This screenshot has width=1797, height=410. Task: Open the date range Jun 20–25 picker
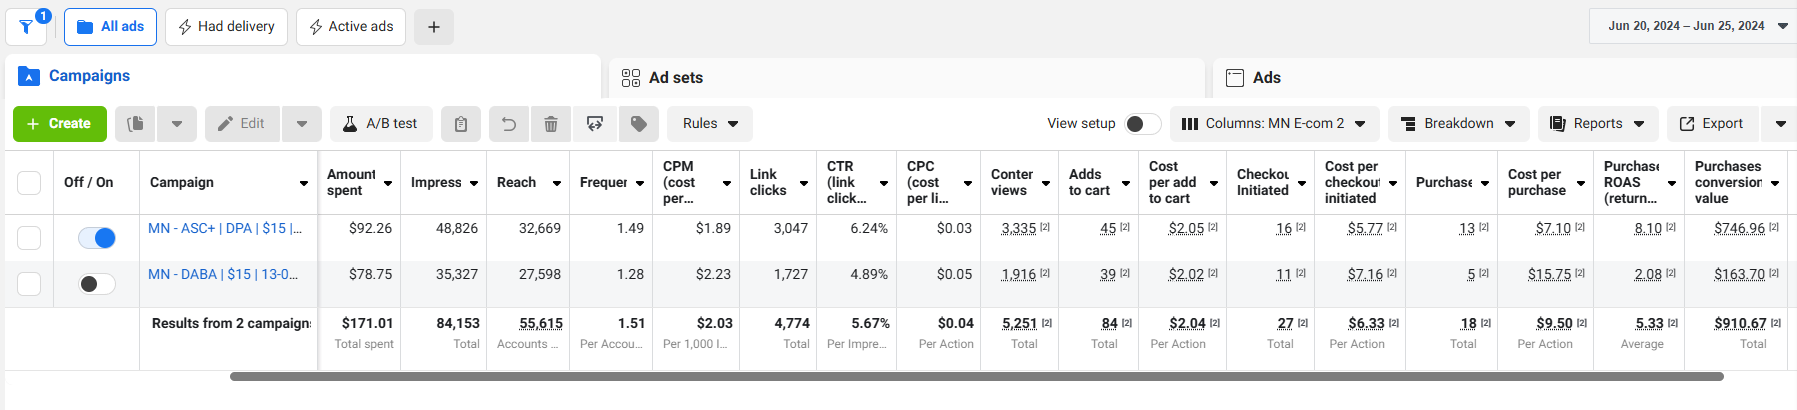(x=1693, y=26)
